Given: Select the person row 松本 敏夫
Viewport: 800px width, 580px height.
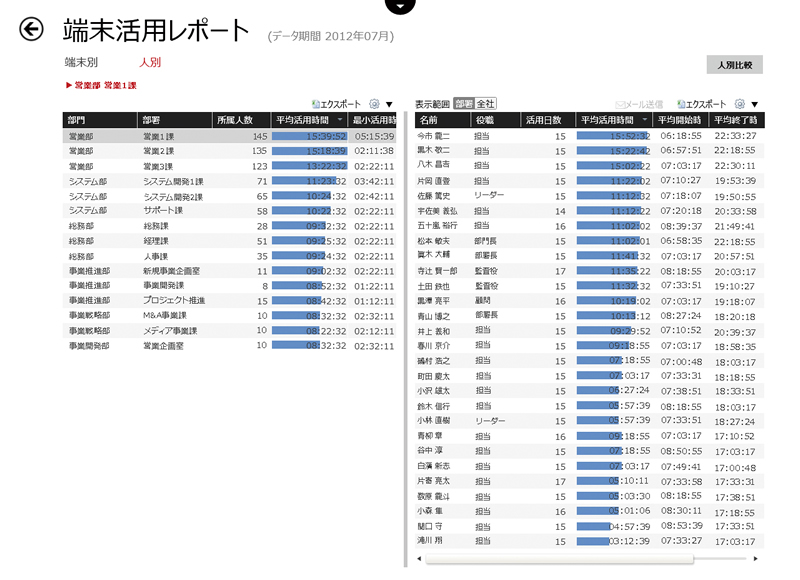Looking at the screenshot, I should 590,241.
